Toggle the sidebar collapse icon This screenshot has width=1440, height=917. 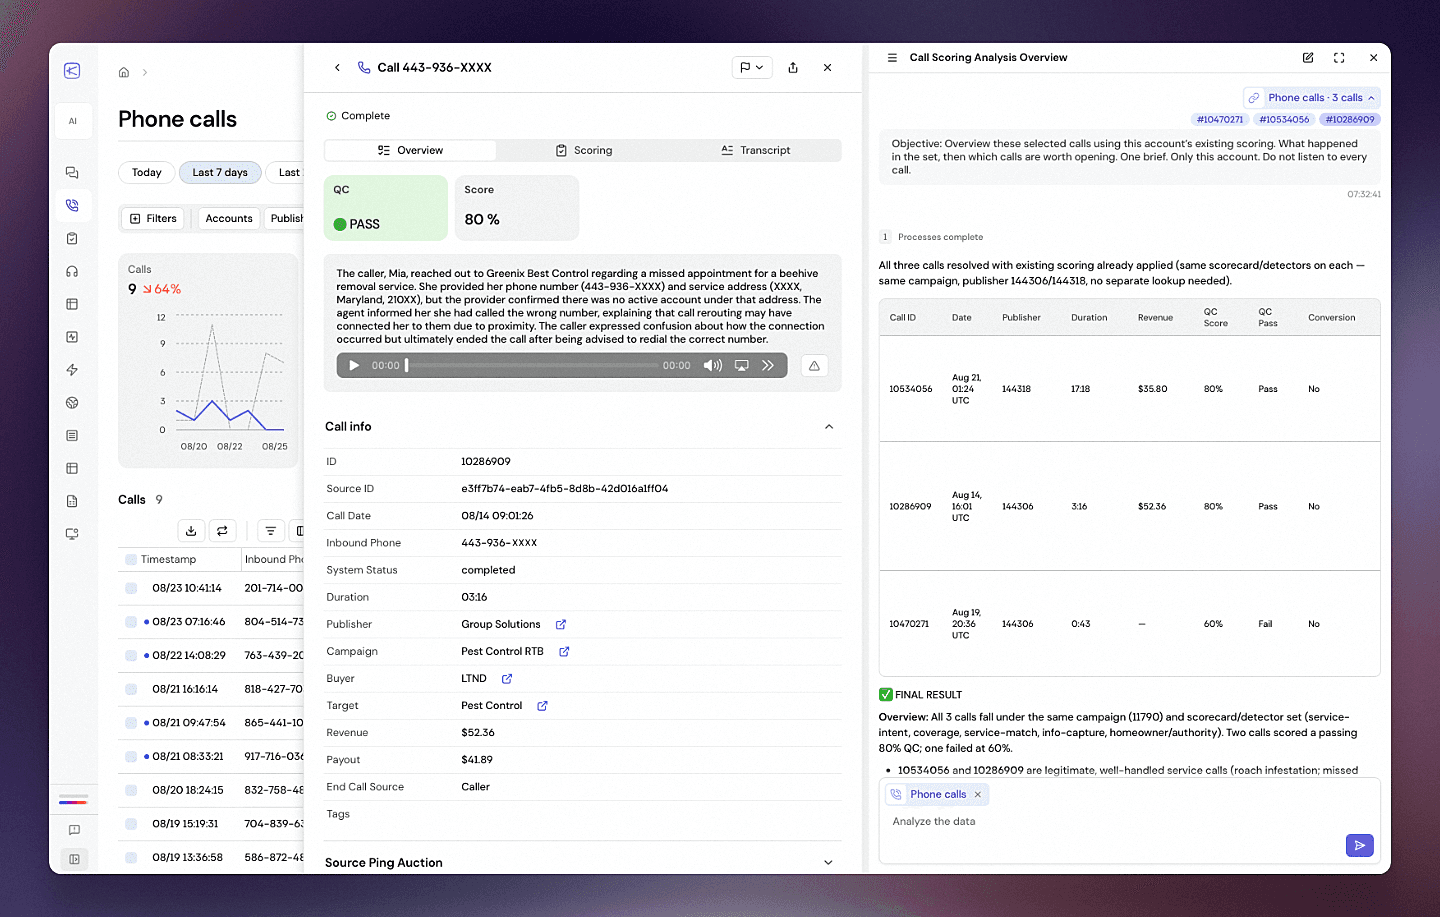tap(74, 859)
